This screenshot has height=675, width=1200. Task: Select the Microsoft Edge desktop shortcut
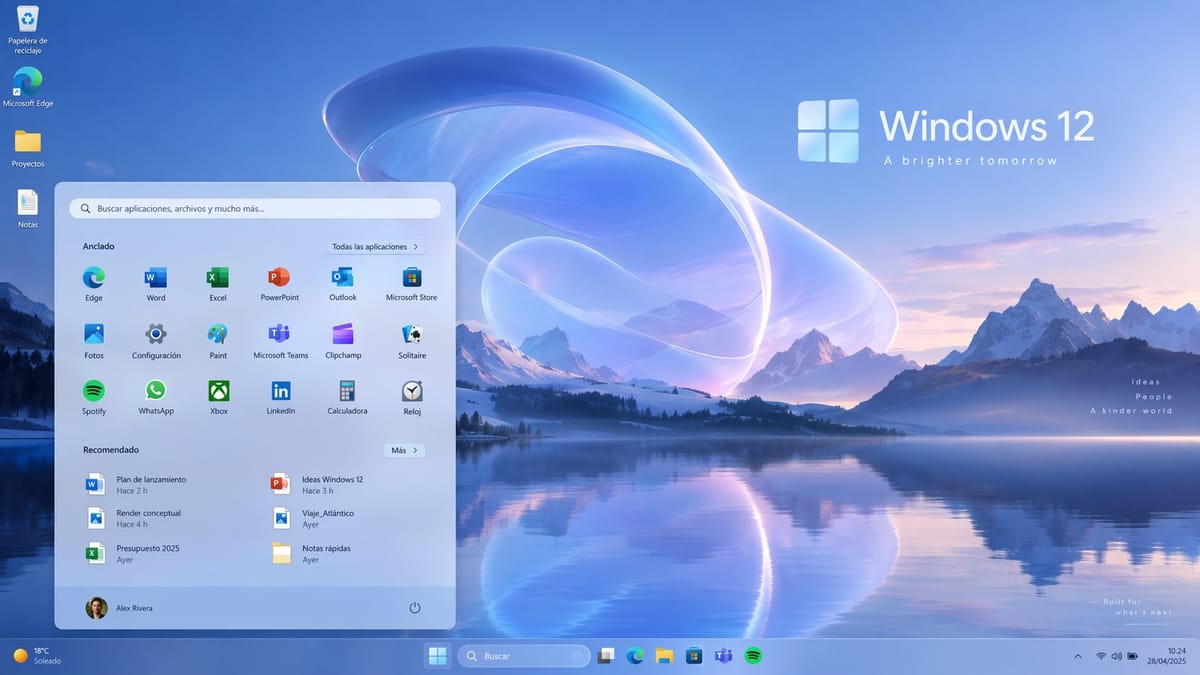pyautogui.click(x=28, y=88)
